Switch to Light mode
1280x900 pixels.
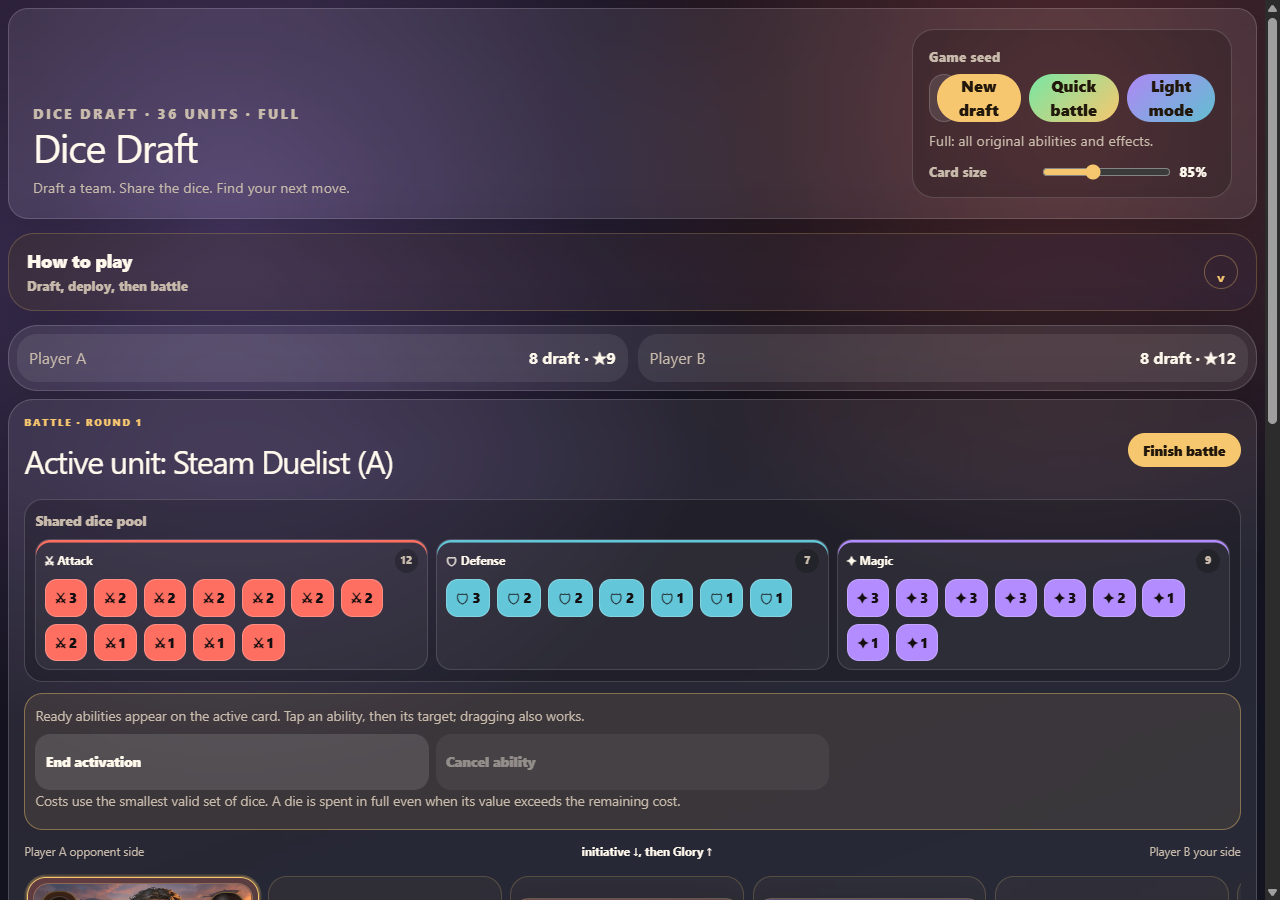(x=1171, y=98)
